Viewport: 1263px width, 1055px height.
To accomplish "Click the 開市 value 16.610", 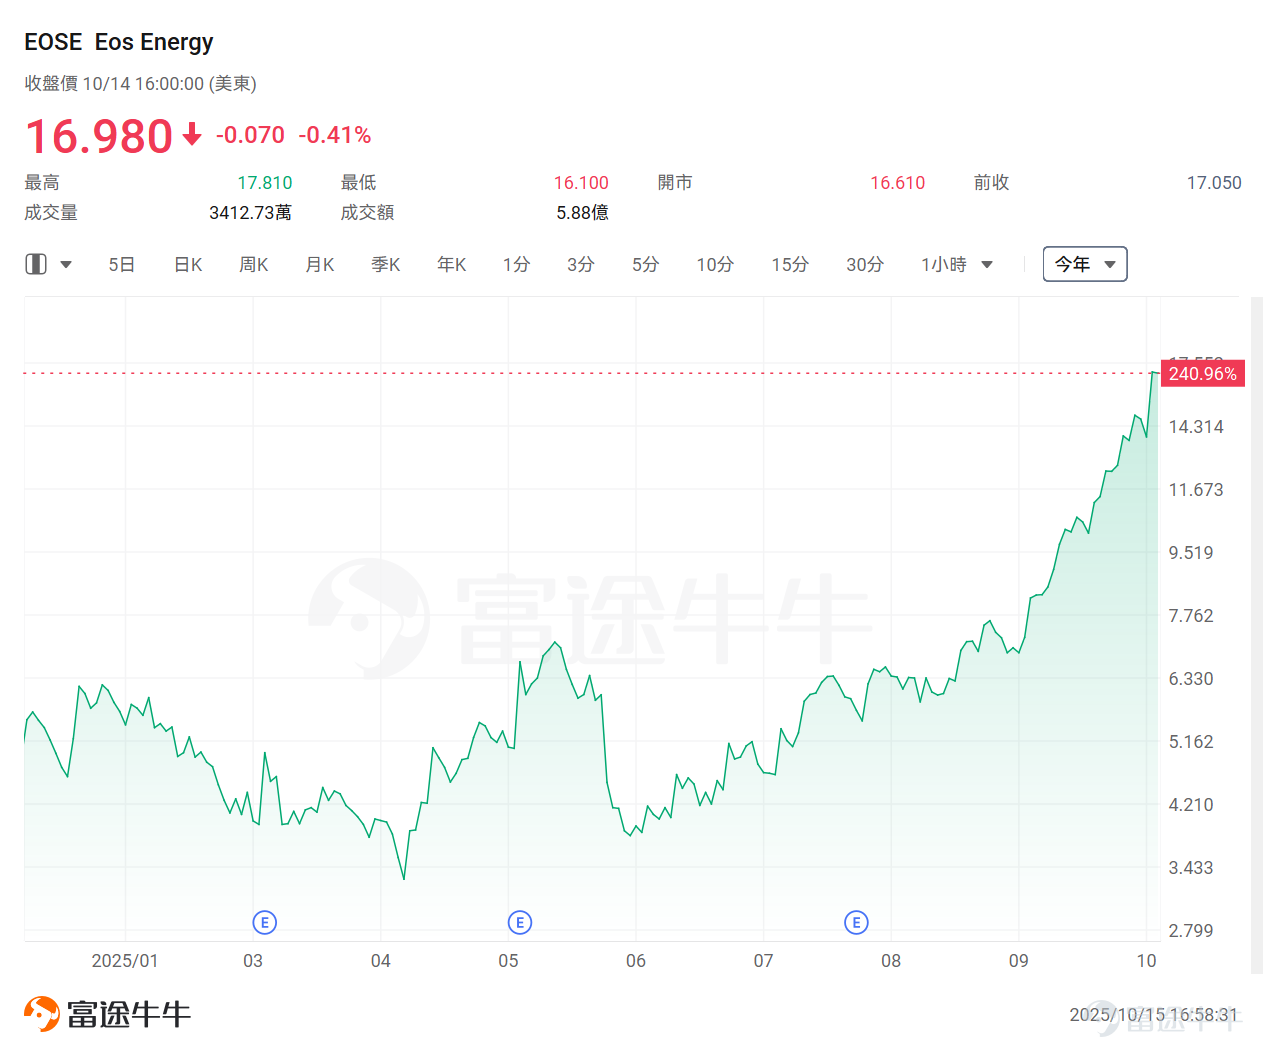I will click(898, 183).
